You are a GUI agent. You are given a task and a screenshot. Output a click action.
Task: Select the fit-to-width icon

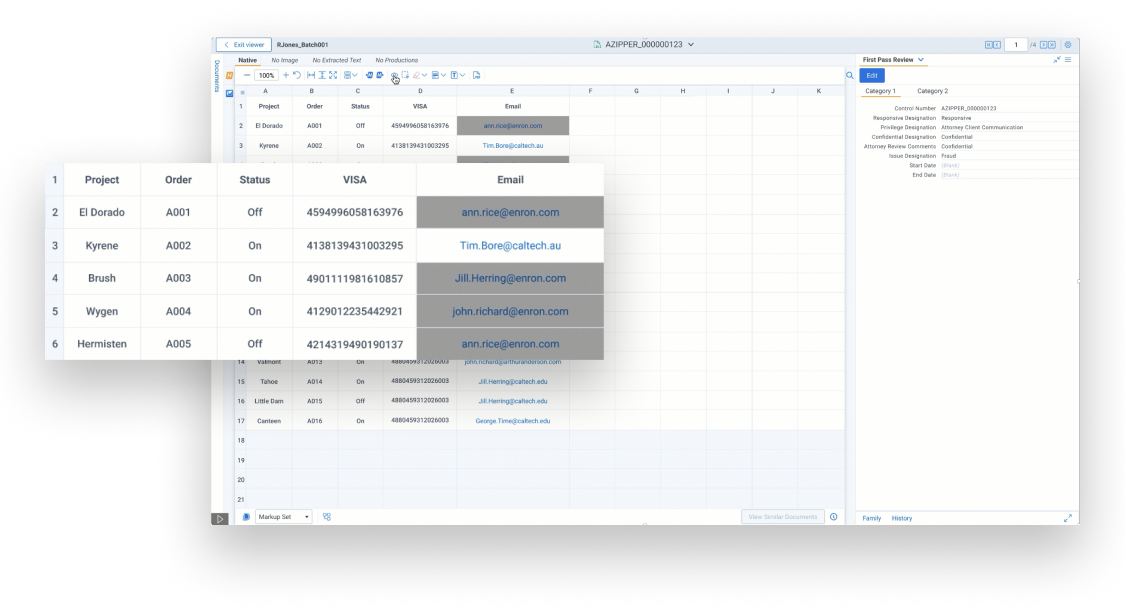tap(311, 75)
